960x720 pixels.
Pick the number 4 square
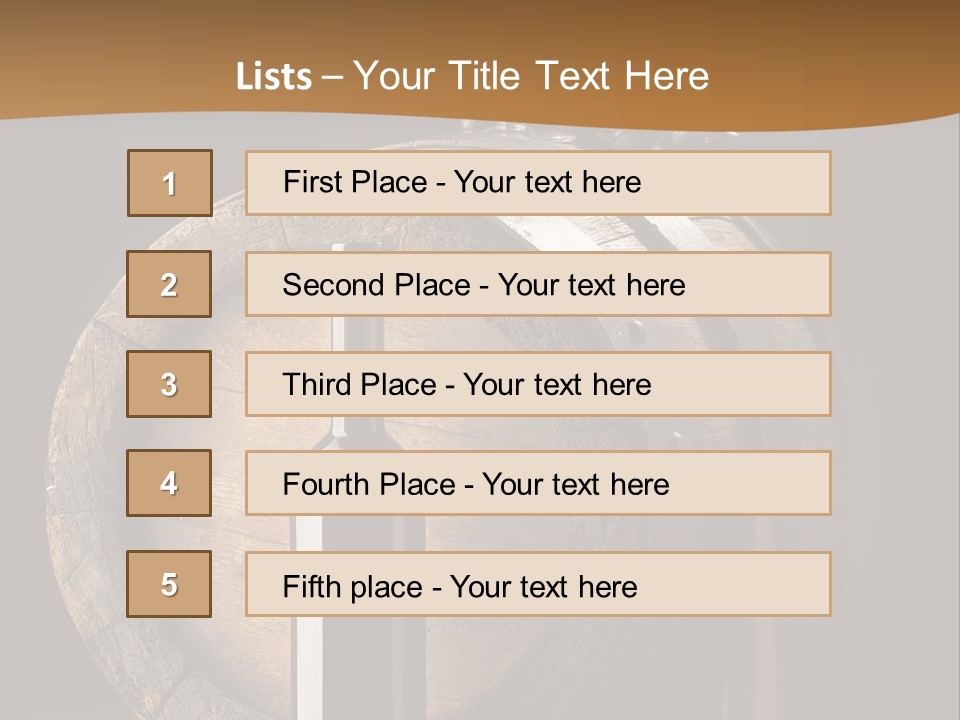pyautogui.click(x=169, y=483)
